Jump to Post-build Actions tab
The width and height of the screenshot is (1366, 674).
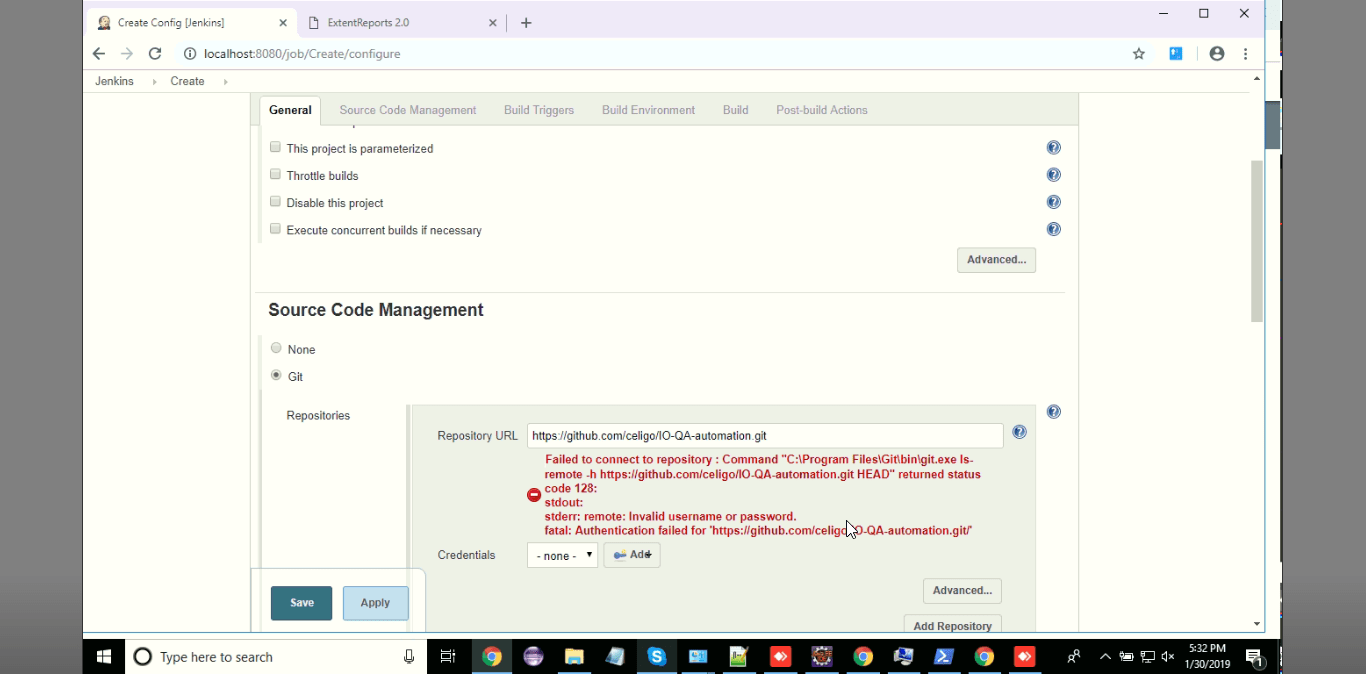click(822, 110)
